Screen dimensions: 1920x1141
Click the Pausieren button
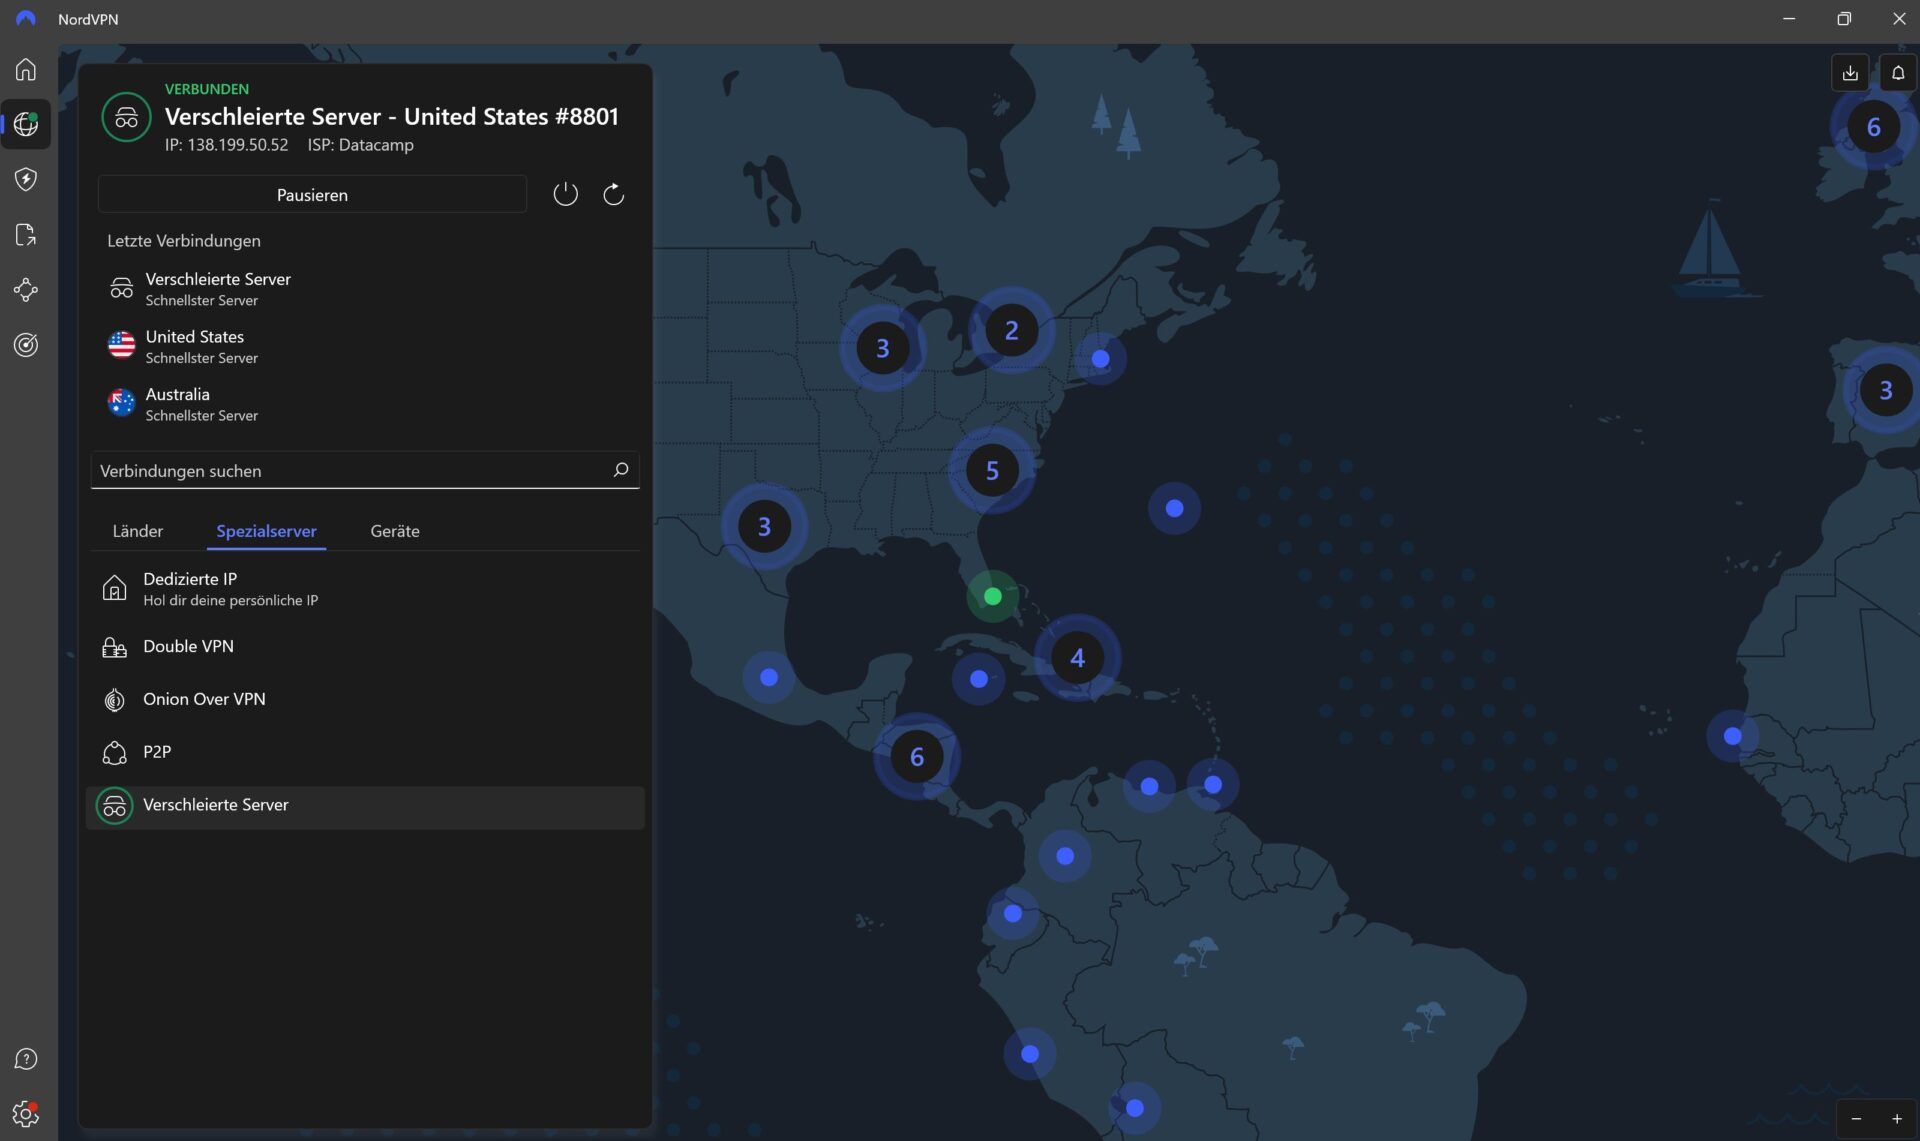click(x=312, y=194)
